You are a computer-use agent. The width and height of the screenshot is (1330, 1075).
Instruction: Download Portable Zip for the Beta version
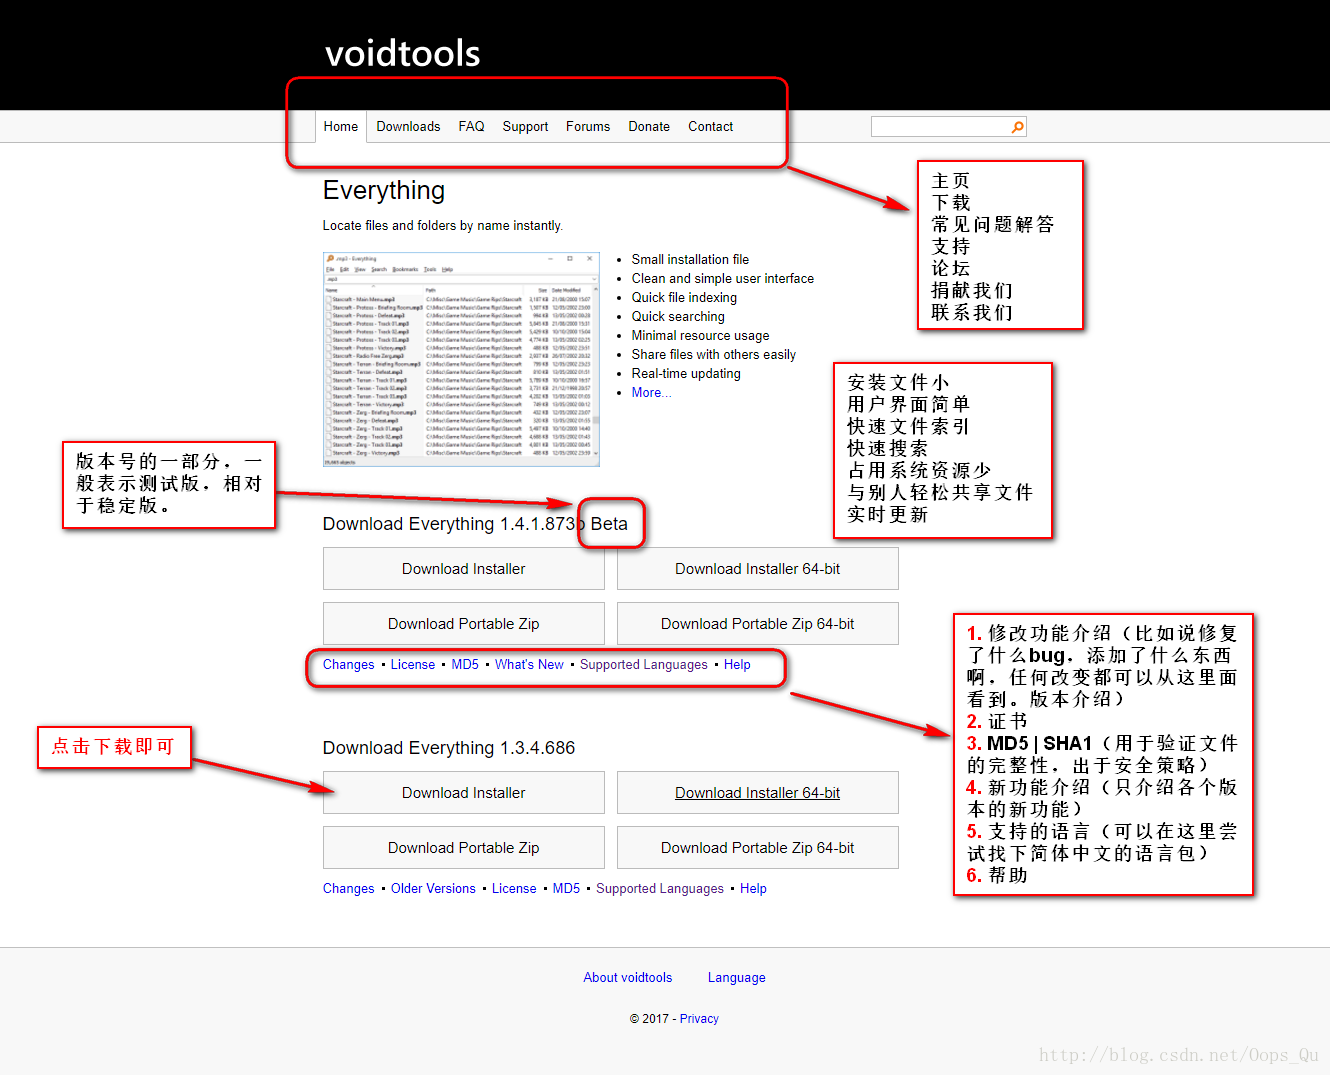463,624
